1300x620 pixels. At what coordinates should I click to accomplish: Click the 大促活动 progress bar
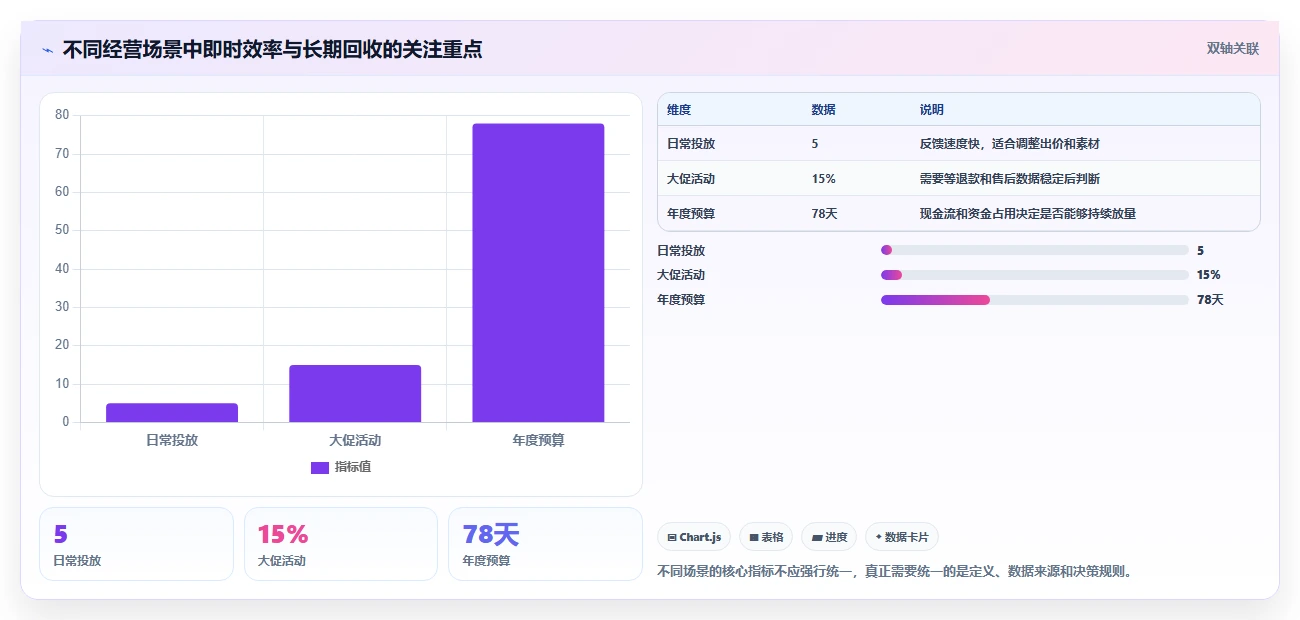coord(1035,275)
